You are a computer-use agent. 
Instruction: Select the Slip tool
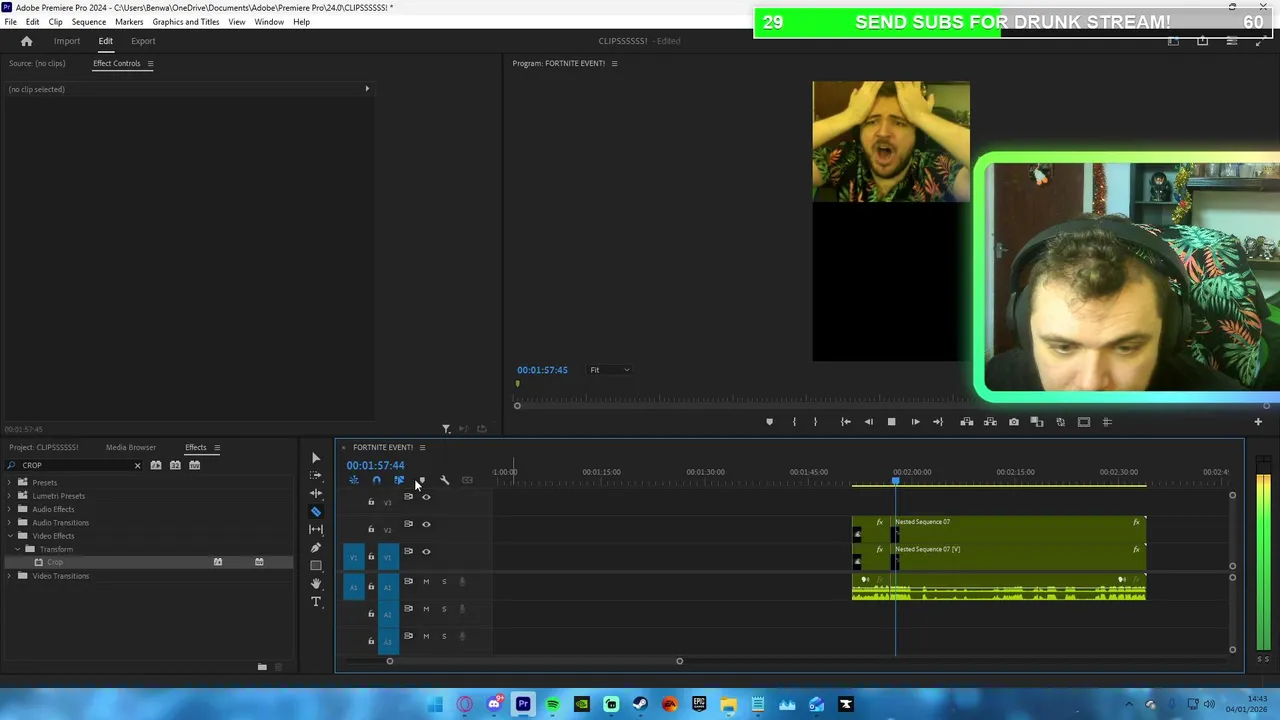click(316, 530)
